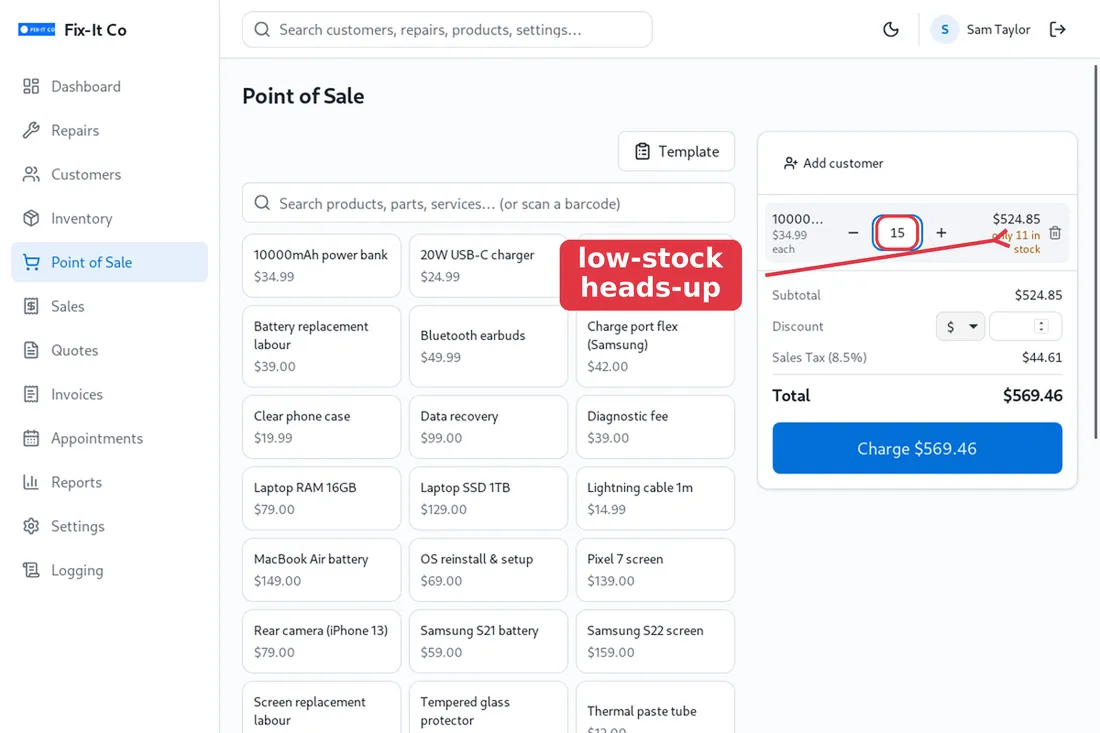Open Repairs in the sidebar

[x=109, y=130]
